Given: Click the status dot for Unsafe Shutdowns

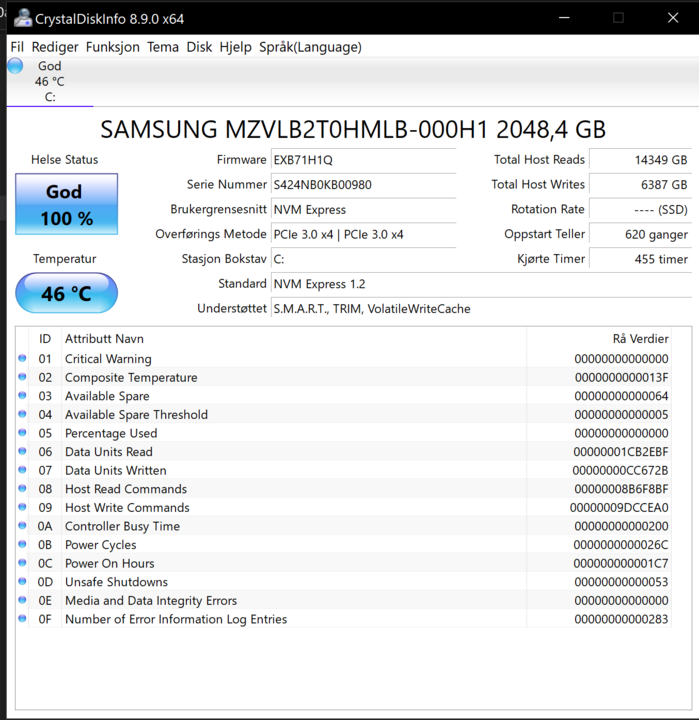Looking at the screenshot, I should pyautogui.click(x=22, y=581).
